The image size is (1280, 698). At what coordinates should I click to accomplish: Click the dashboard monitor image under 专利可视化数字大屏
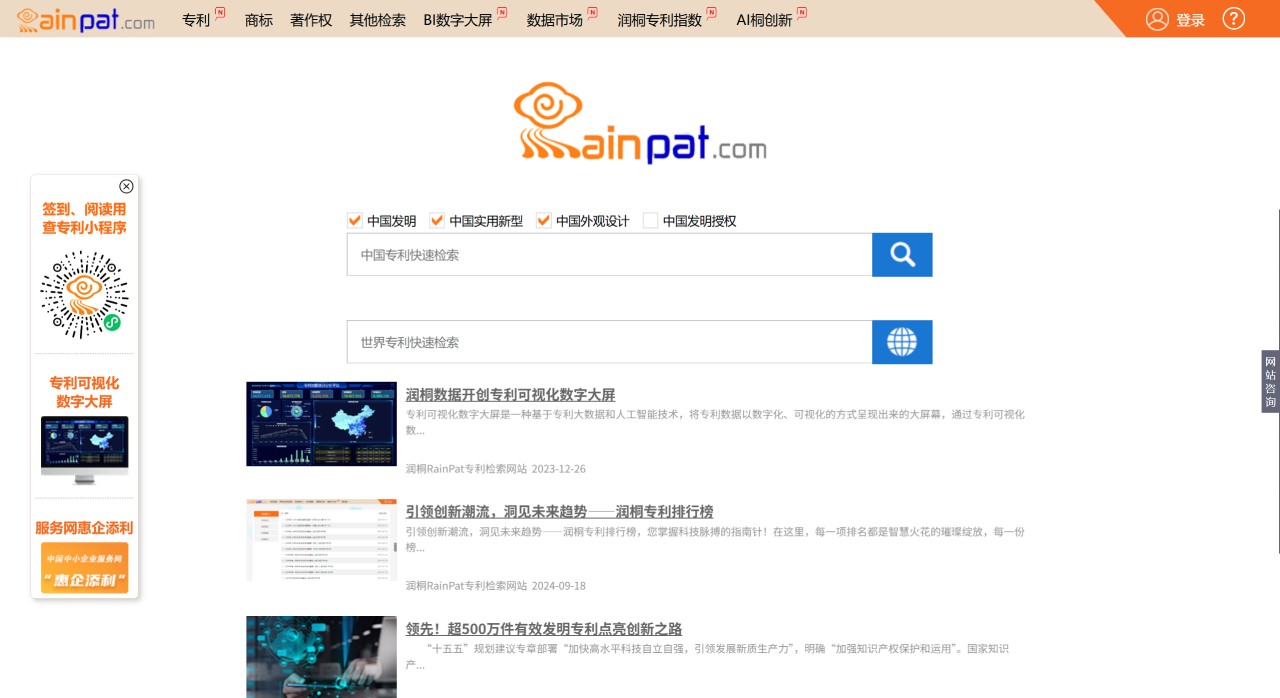click(x=84, y=446)
